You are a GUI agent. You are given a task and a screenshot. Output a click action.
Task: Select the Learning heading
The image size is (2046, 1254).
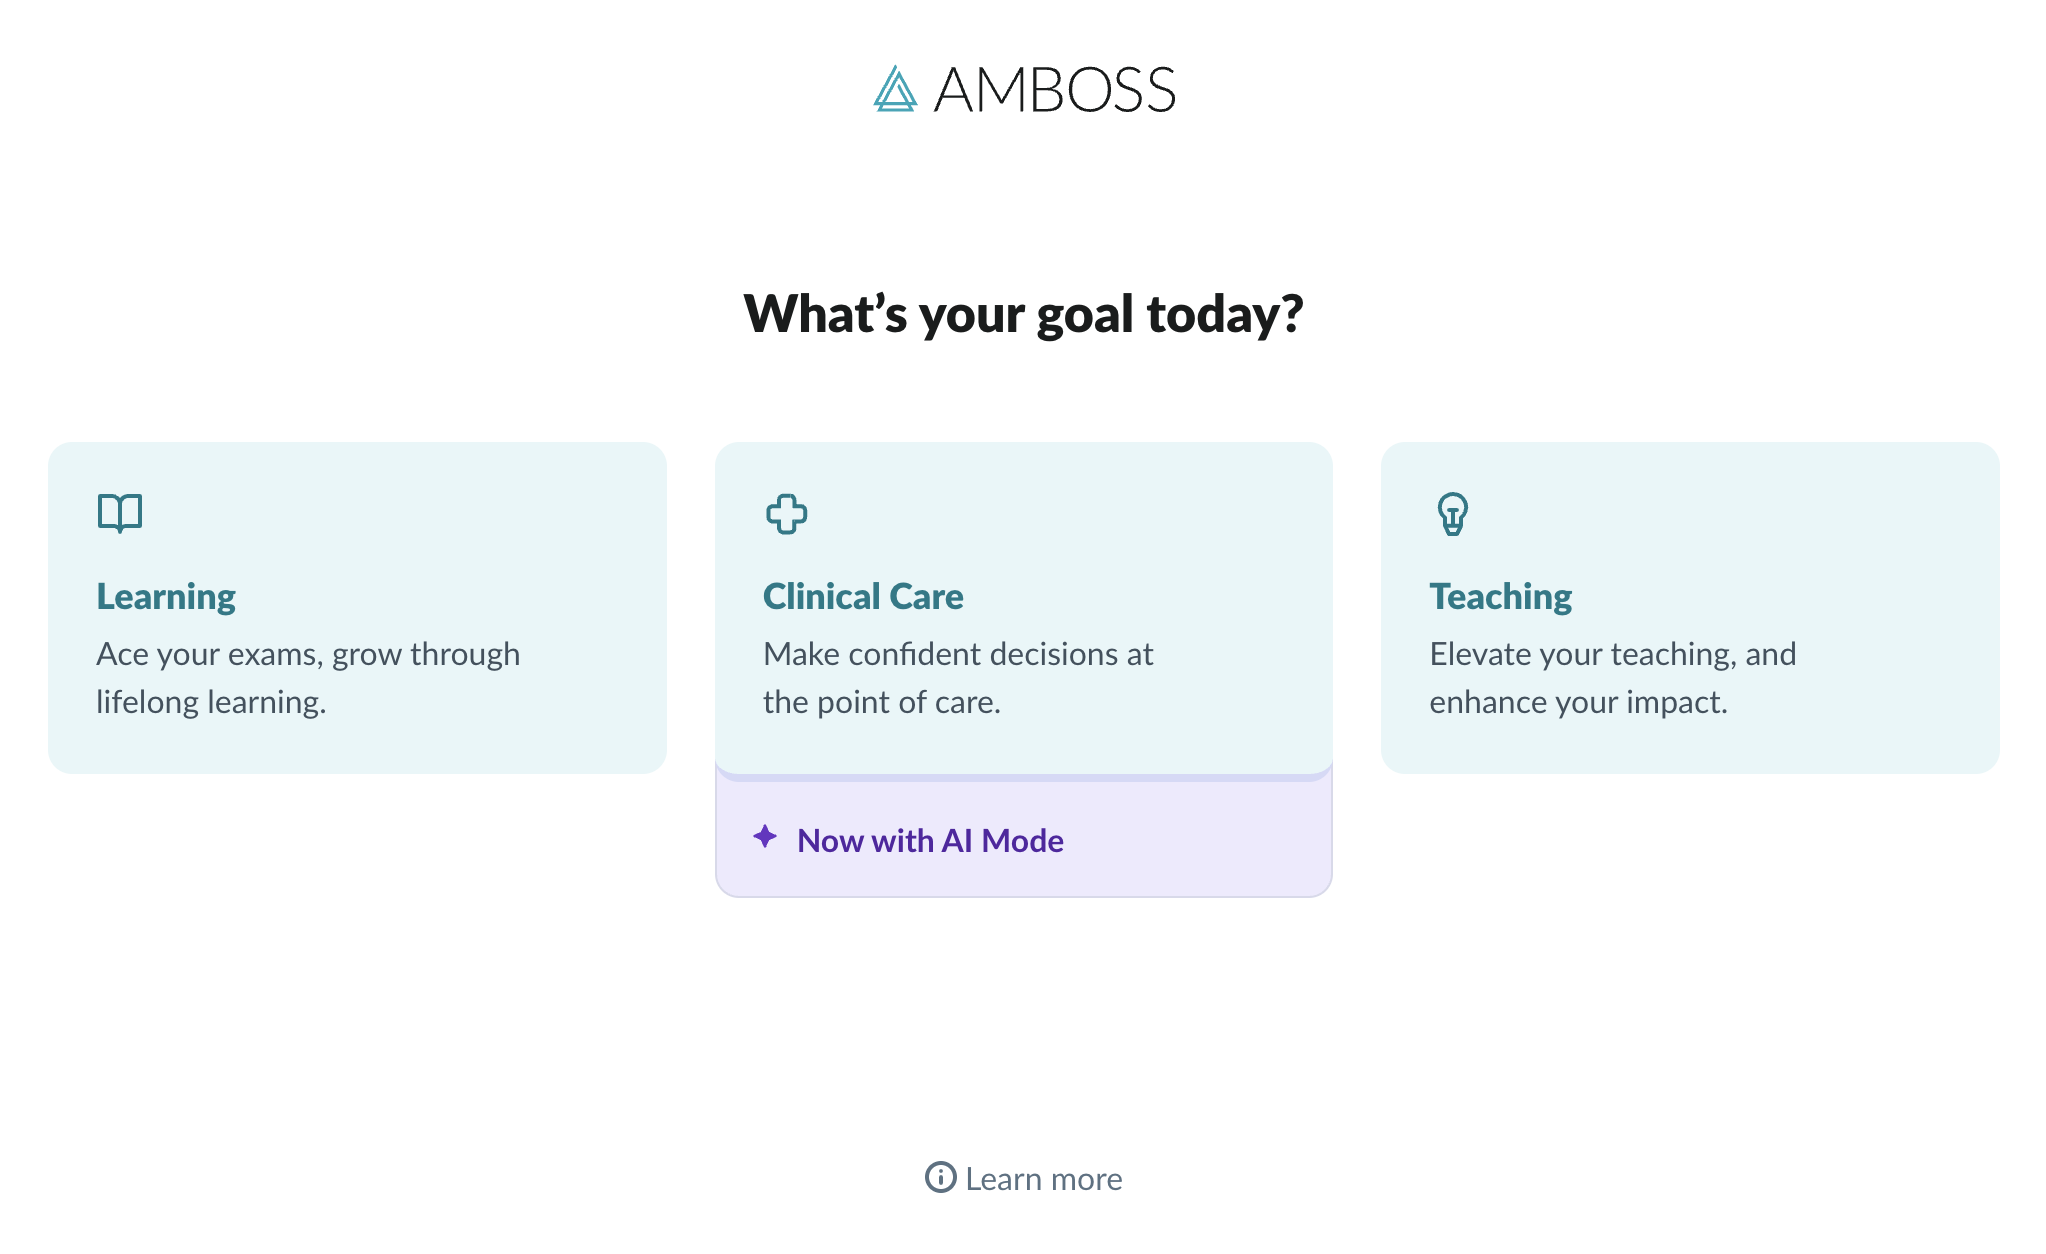tap(166, 597)
